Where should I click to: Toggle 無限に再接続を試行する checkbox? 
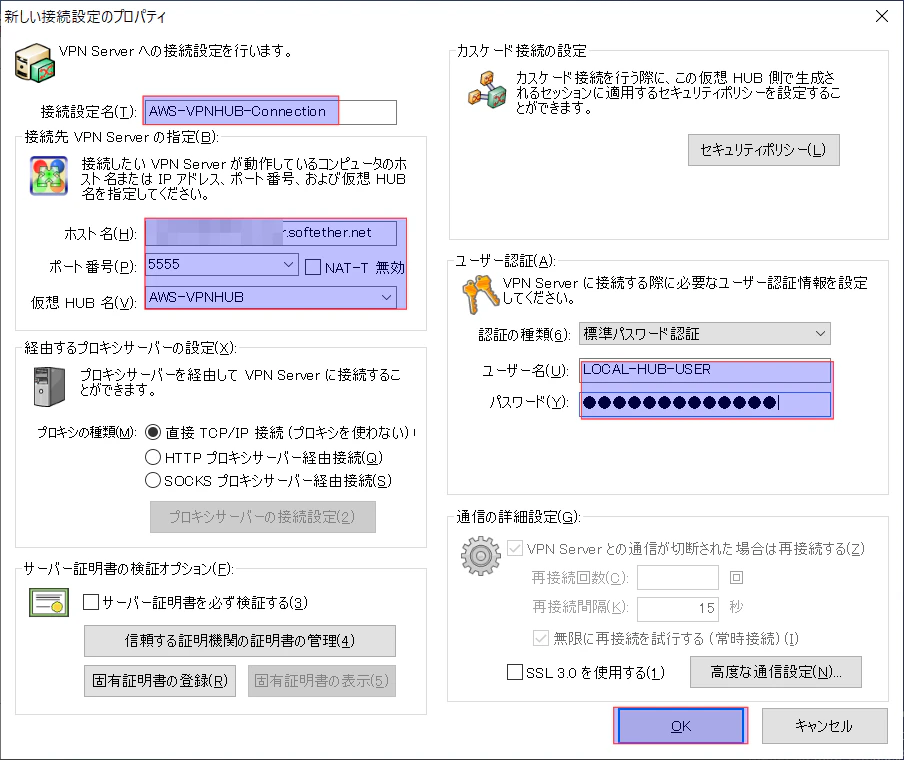pos(541,638)
